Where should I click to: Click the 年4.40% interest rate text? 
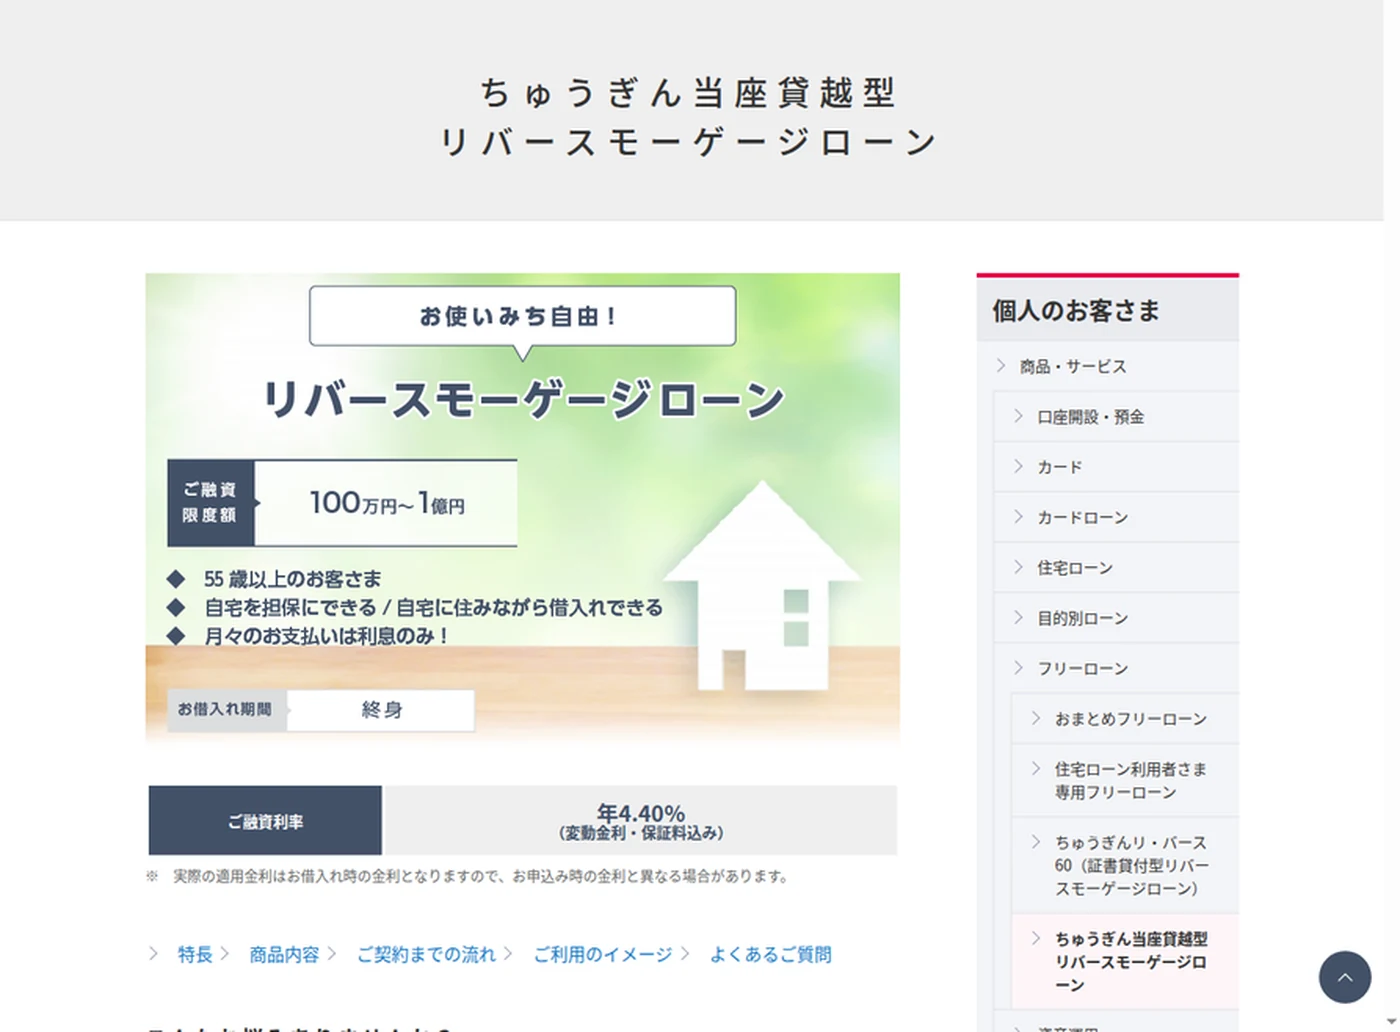point(641,813)
